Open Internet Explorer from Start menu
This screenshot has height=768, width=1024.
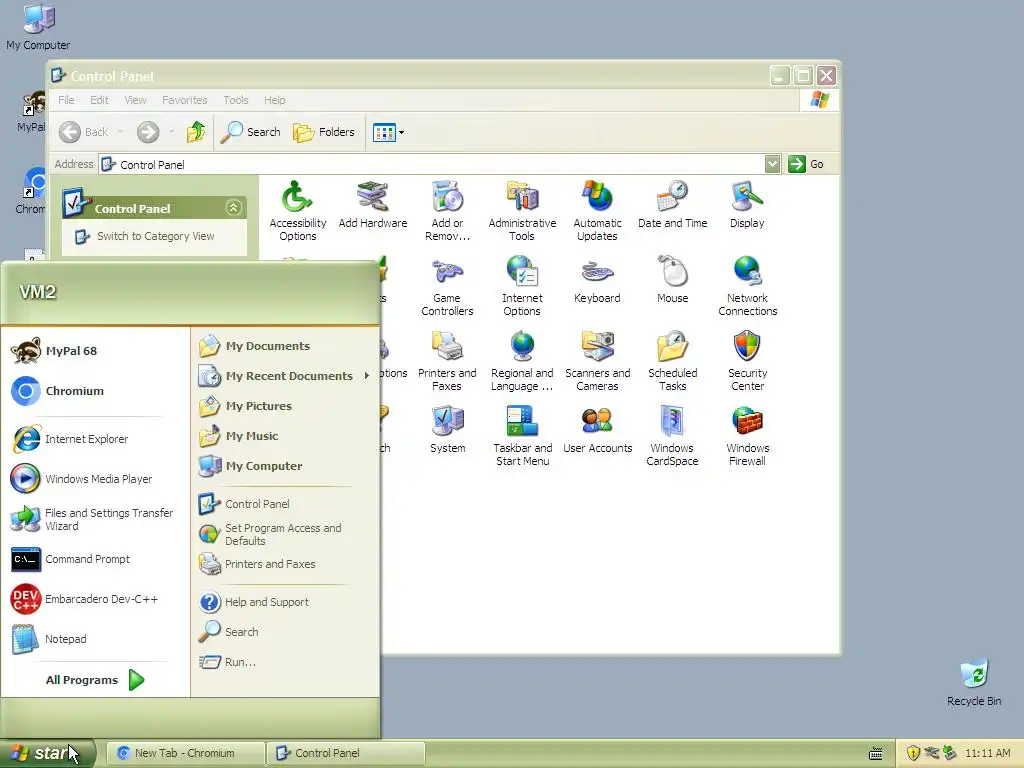tap(95, 439)
